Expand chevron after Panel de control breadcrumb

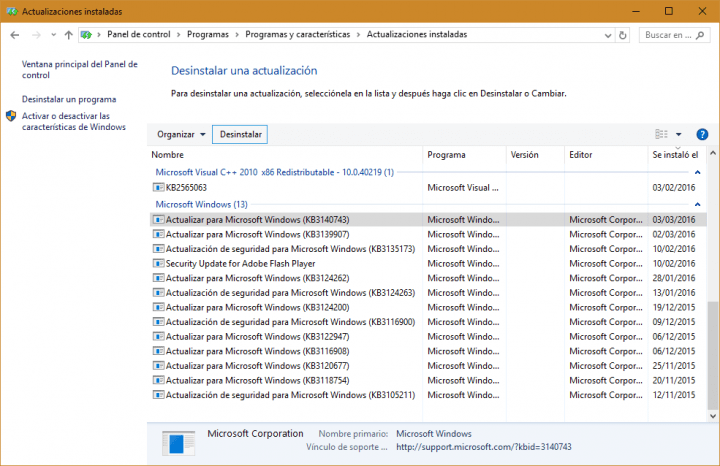[179, 35]
